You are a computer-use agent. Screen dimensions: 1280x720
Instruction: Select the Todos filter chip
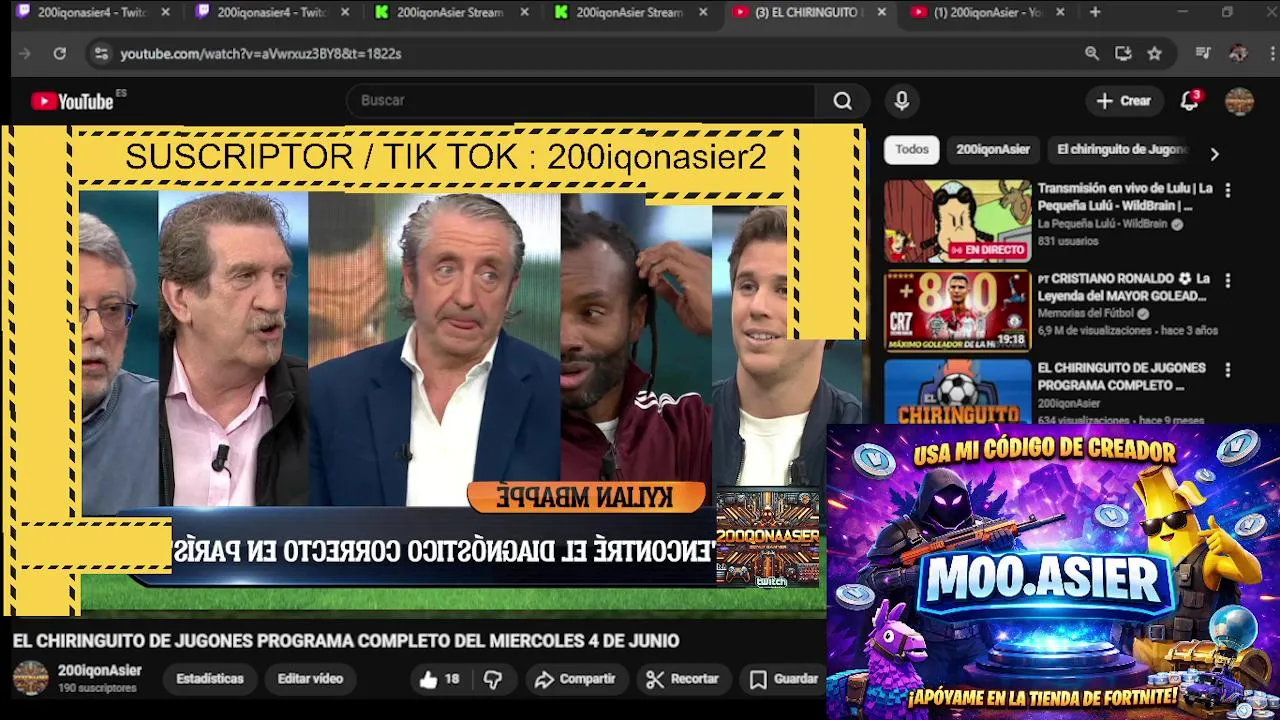tap(912, 149)
